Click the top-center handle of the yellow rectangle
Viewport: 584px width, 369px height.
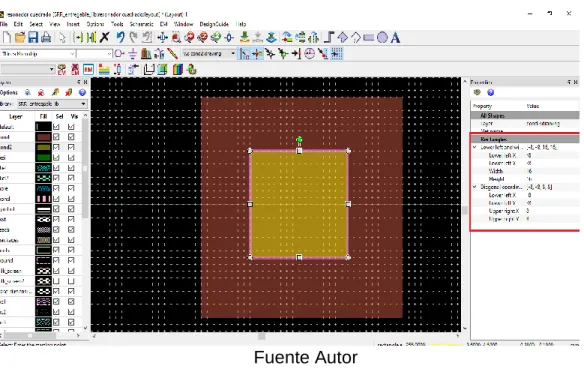[x=299, y=151]
